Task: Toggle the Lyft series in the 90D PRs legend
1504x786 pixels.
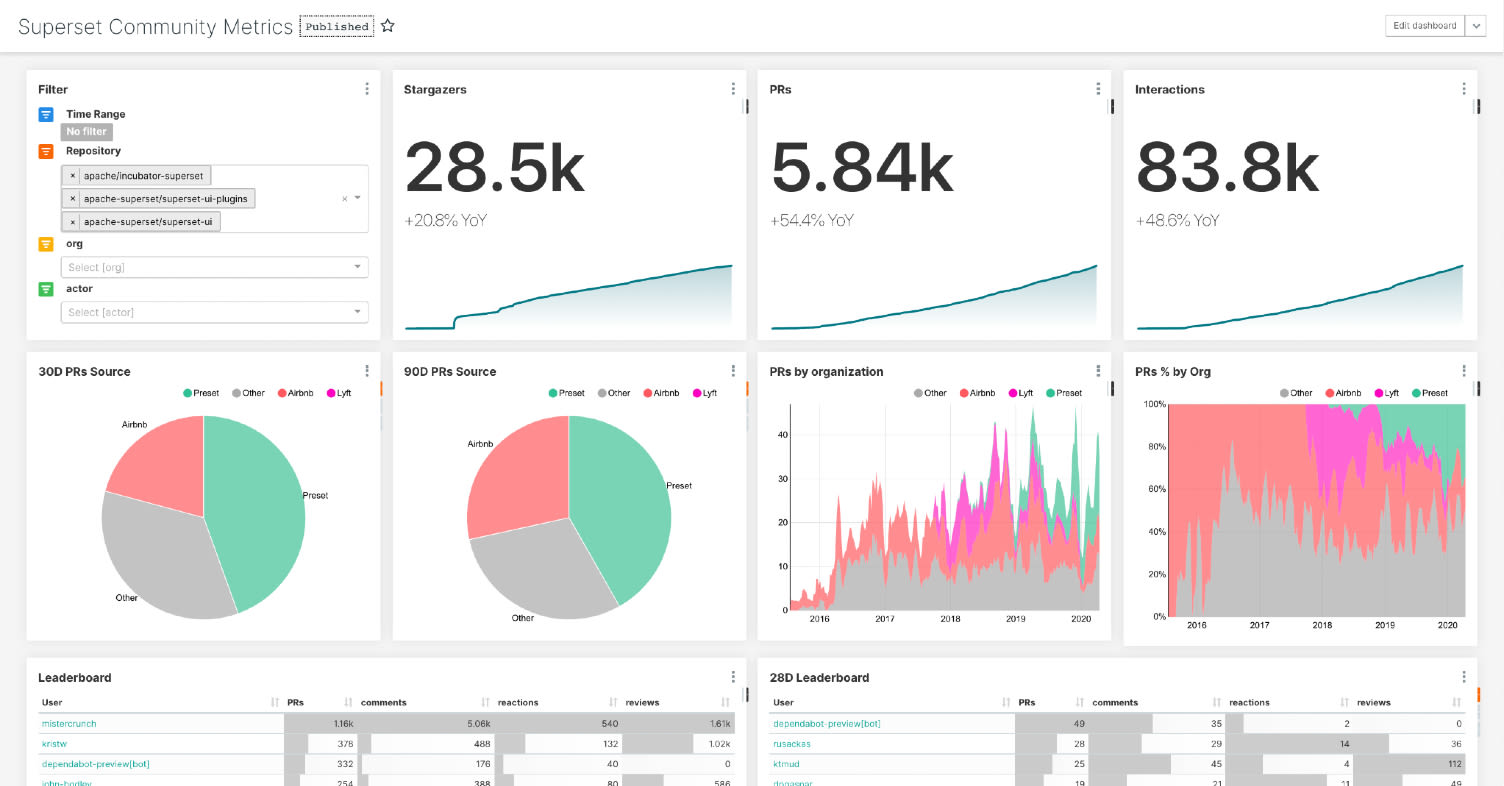Action: (x=703, y=393)
